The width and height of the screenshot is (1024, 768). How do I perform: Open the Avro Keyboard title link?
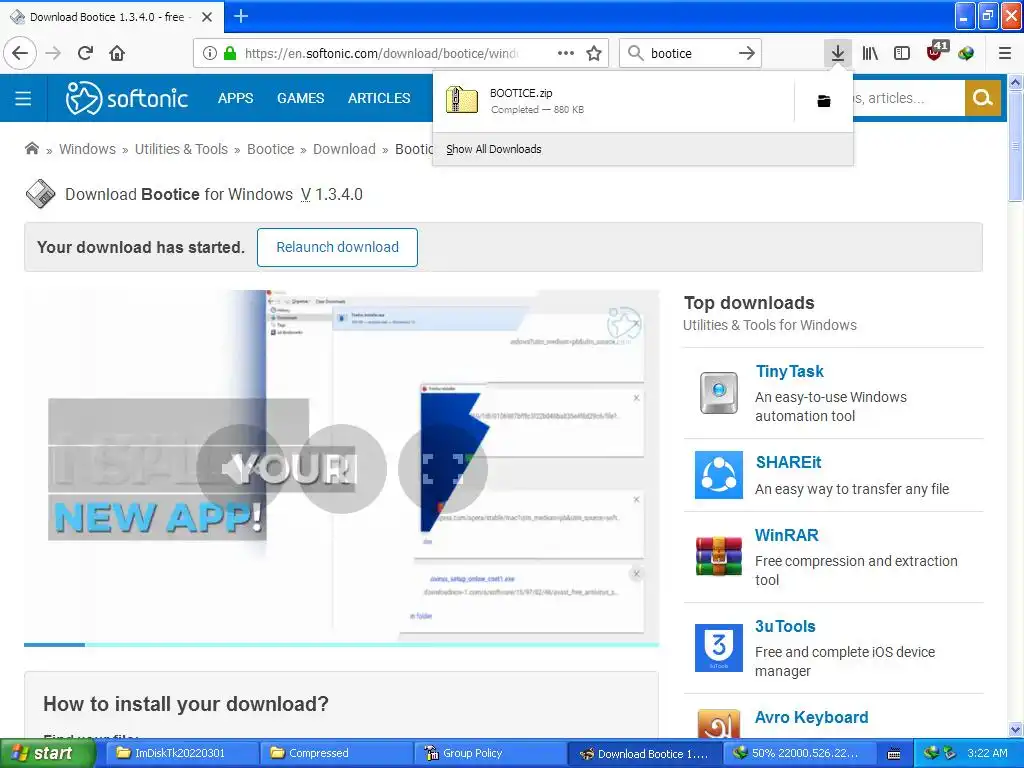tap(811, 717)
